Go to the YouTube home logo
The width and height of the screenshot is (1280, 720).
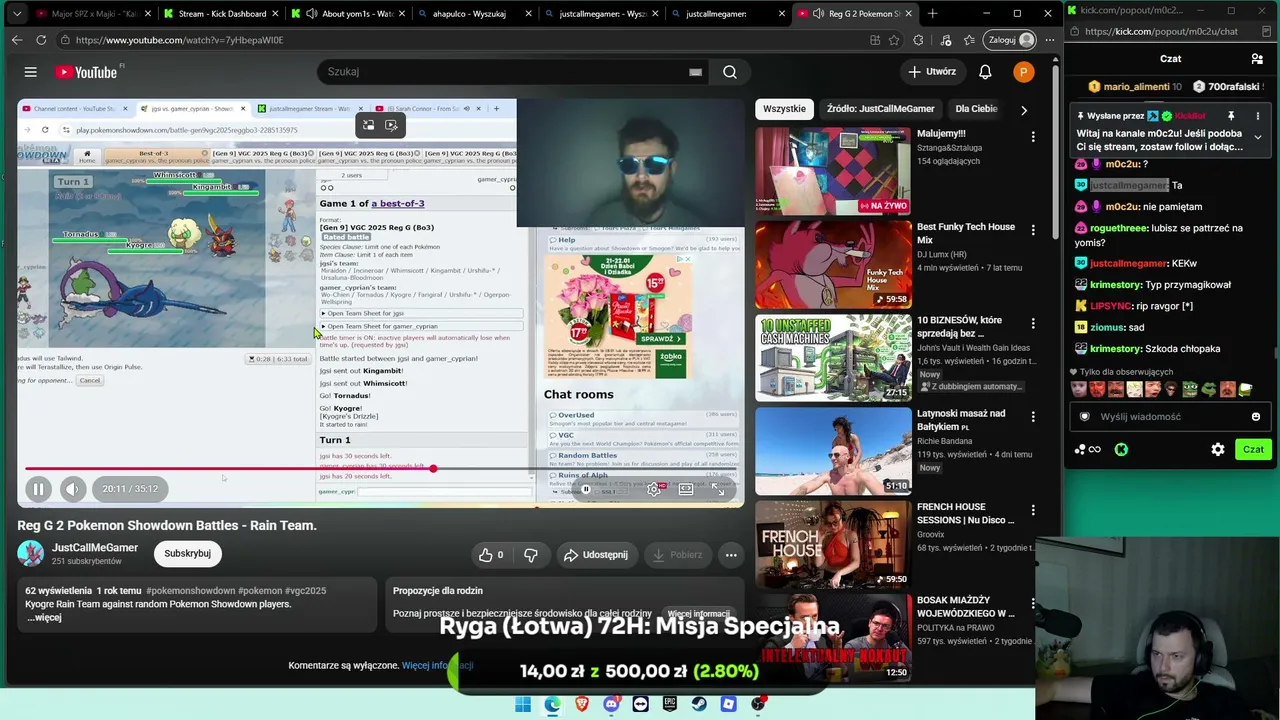86,72
